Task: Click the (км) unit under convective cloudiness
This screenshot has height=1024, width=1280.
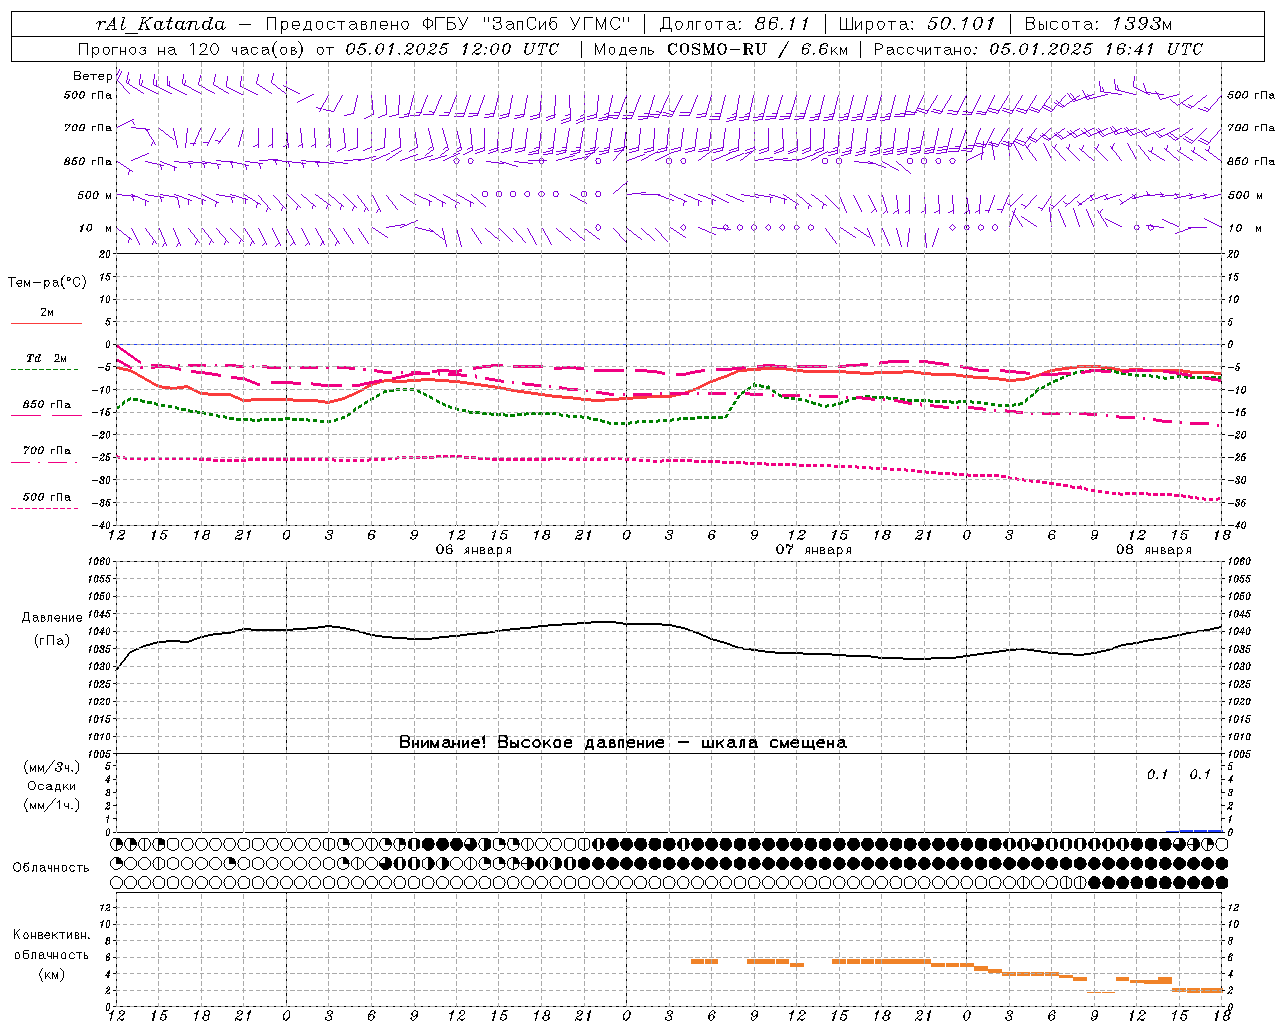Action: pos(52,974)
